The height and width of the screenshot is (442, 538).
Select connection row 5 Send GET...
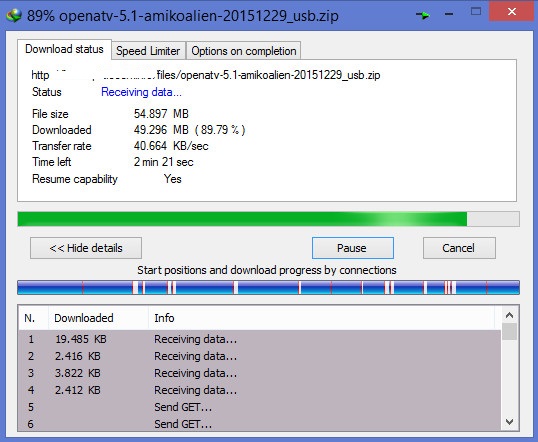[260, 407]
